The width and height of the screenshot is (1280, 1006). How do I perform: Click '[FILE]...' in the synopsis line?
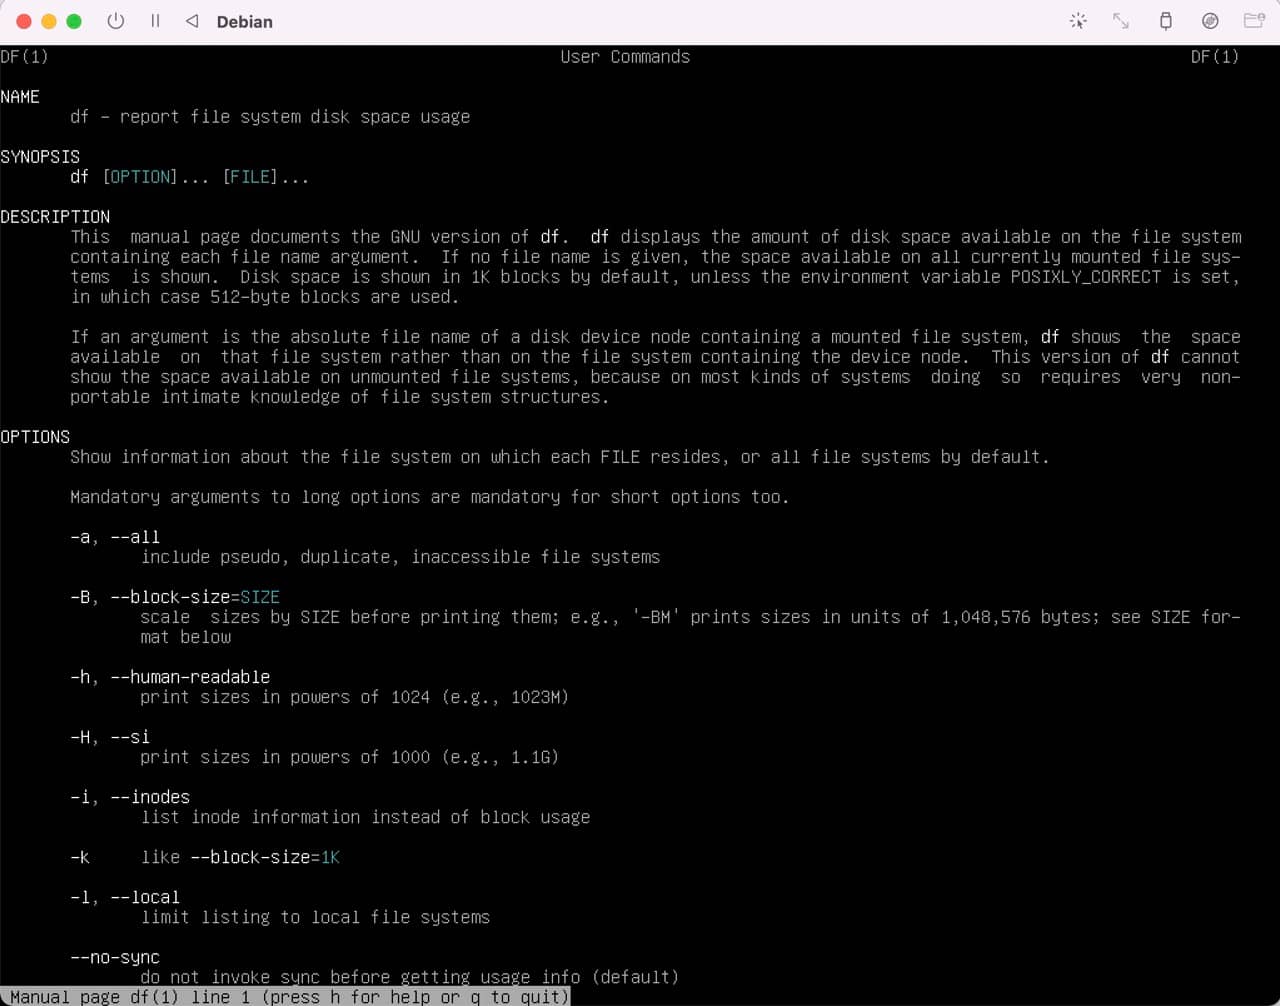[x=265, y=177]
